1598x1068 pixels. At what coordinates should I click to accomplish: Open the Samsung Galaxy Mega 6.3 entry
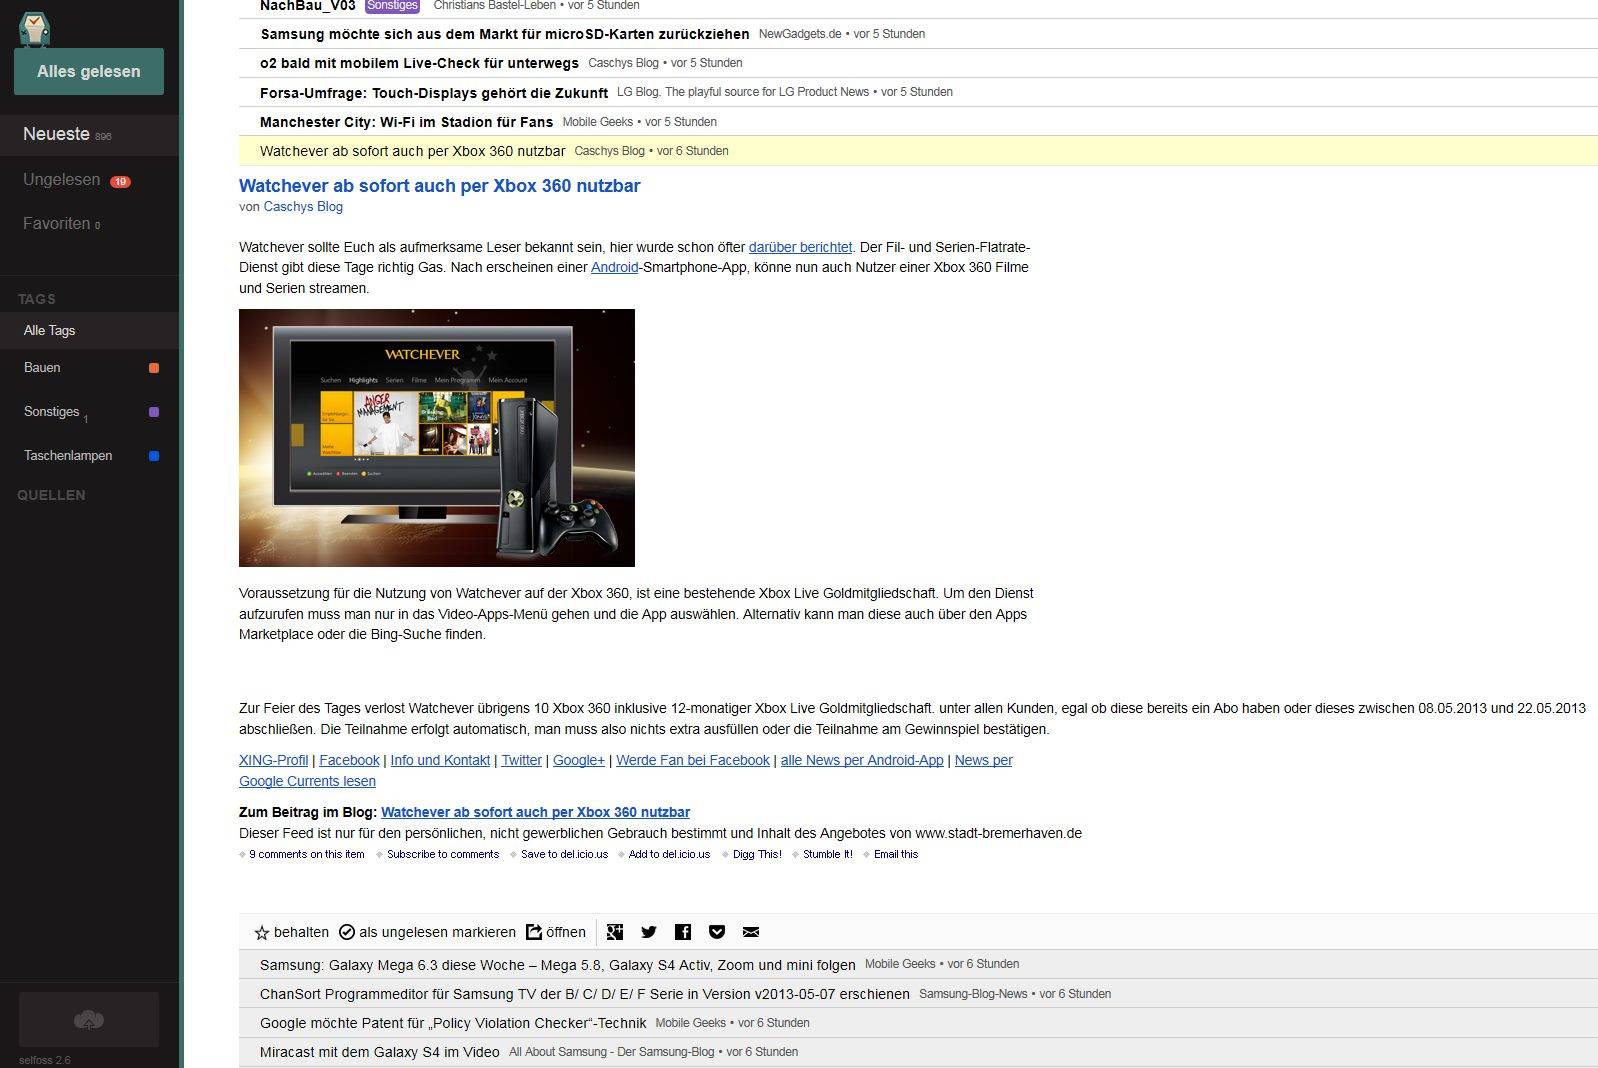tap(918, 964)
